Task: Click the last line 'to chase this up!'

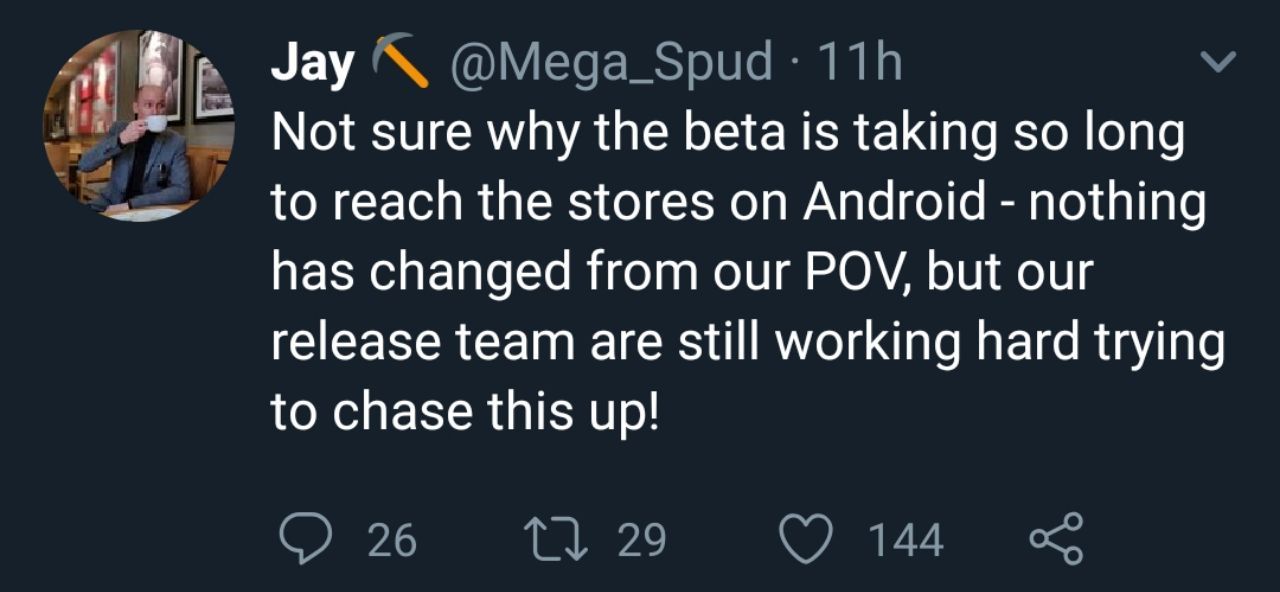Action: pyautogui.click(x=466, y=411)
